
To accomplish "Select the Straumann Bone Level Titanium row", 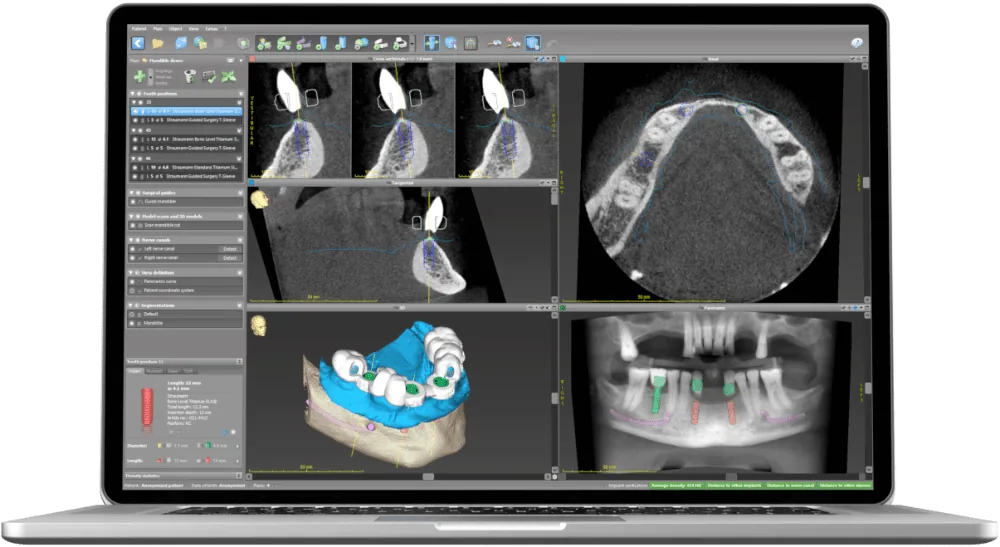I will tap(186, 139).
